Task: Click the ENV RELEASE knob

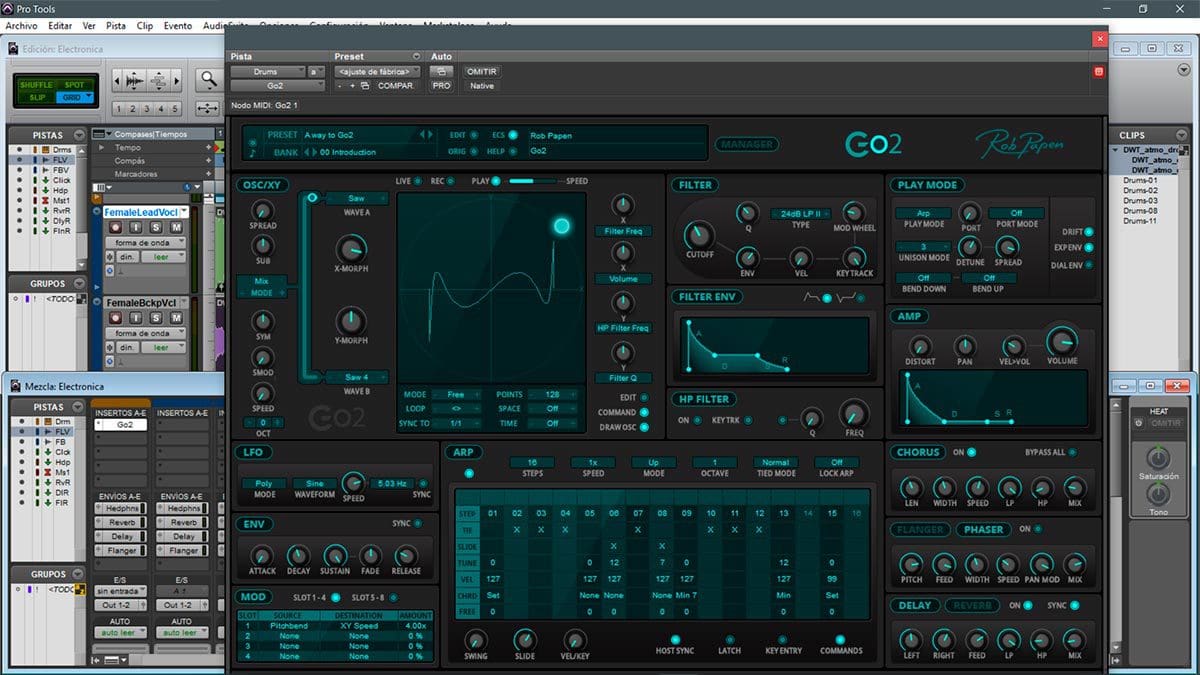Action: pos(406,556)
